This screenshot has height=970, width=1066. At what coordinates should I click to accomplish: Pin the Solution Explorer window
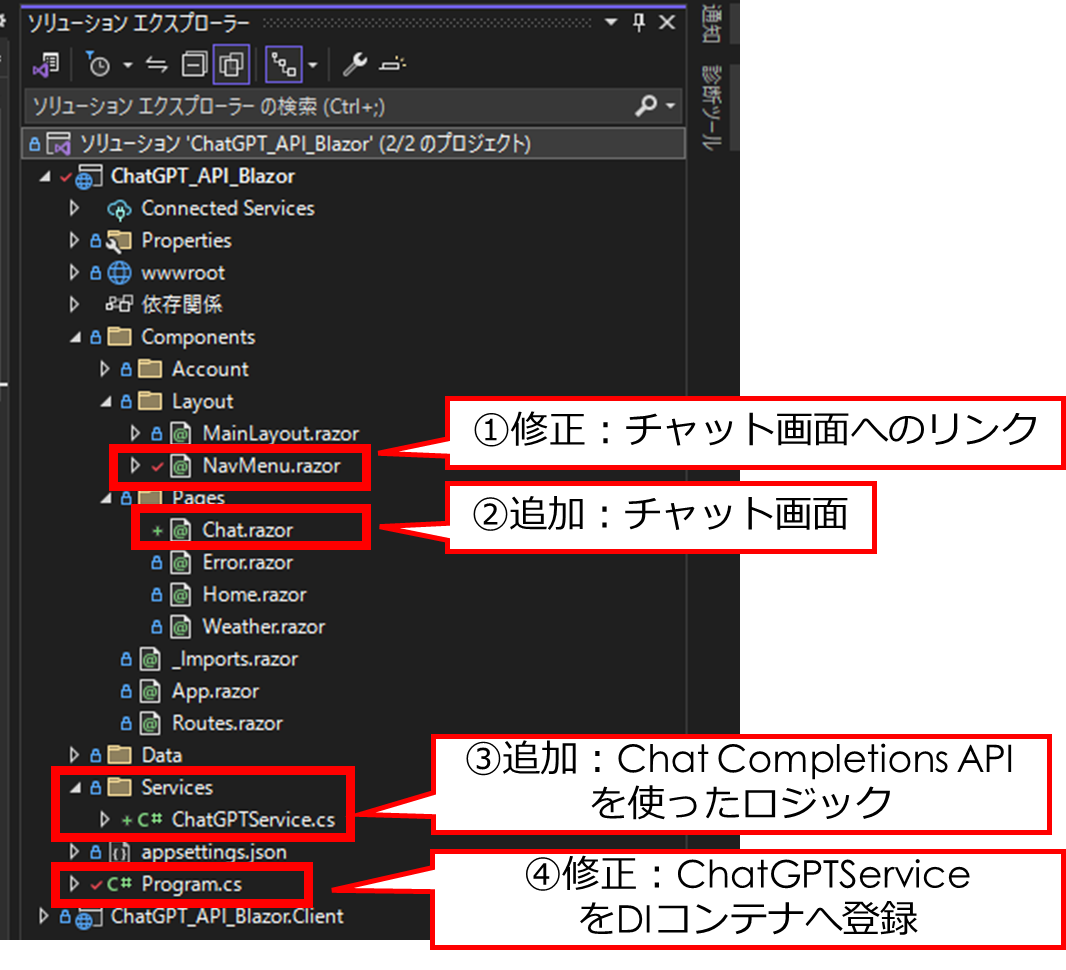[x=638, y=21]
